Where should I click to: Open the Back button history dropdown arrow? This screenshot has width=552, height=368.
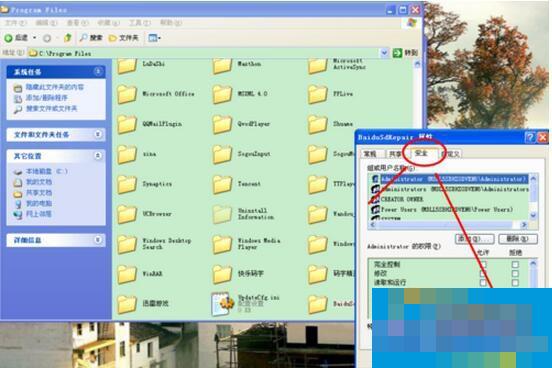pyautogui.click(x=34, y=38)
